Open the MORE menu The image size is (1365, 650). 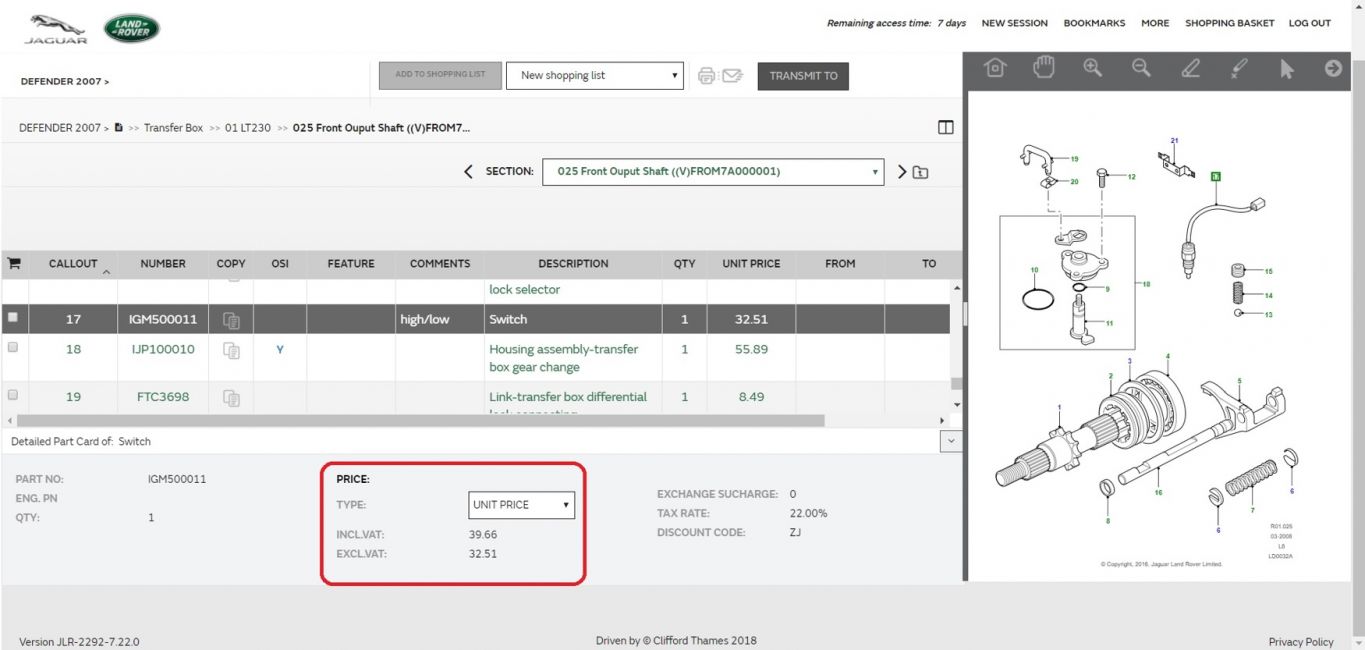[x=1155, y=23]
